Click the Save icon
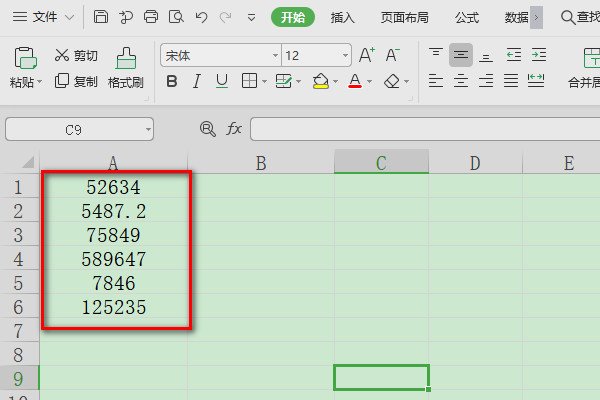600x400 pixels. pyautogui.click(x=101, y=17)
